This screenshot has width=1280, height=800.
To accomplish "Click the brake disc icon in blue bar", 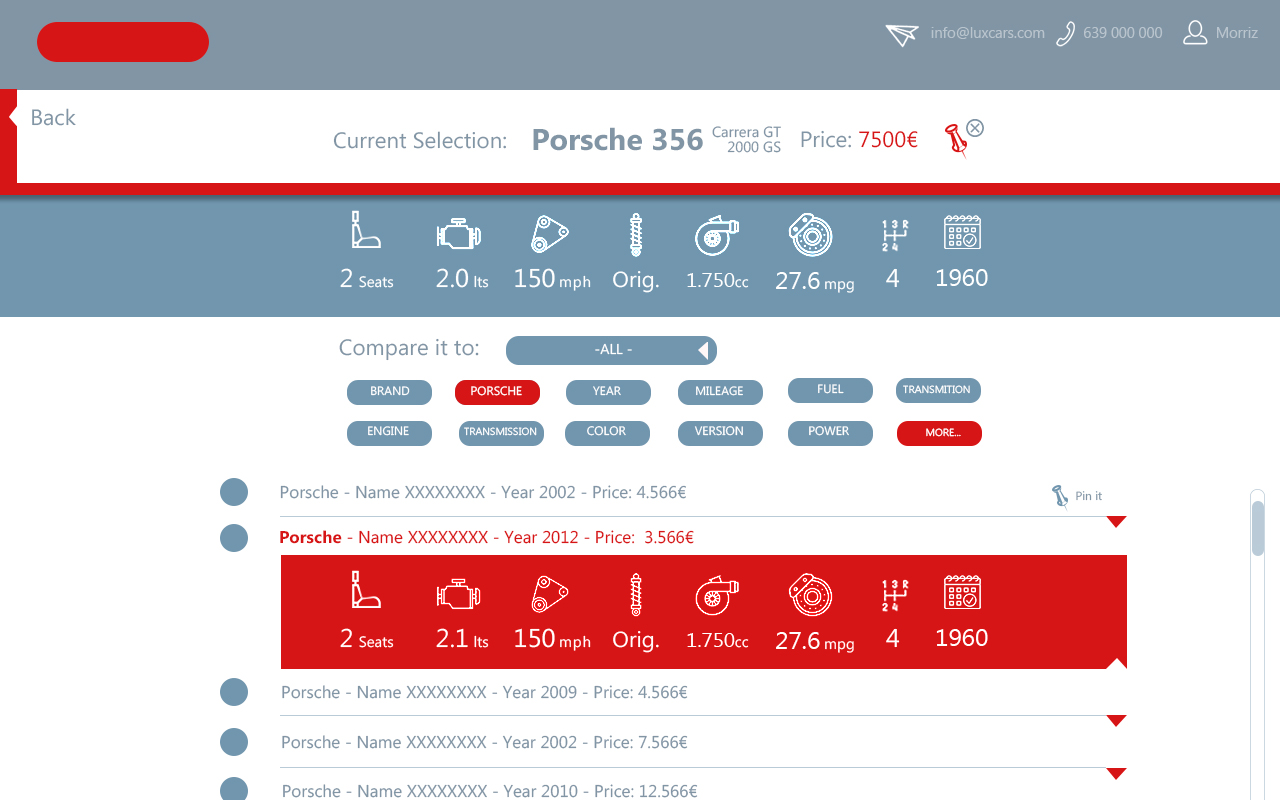I will pyautogui.click(x=811, y=236).
